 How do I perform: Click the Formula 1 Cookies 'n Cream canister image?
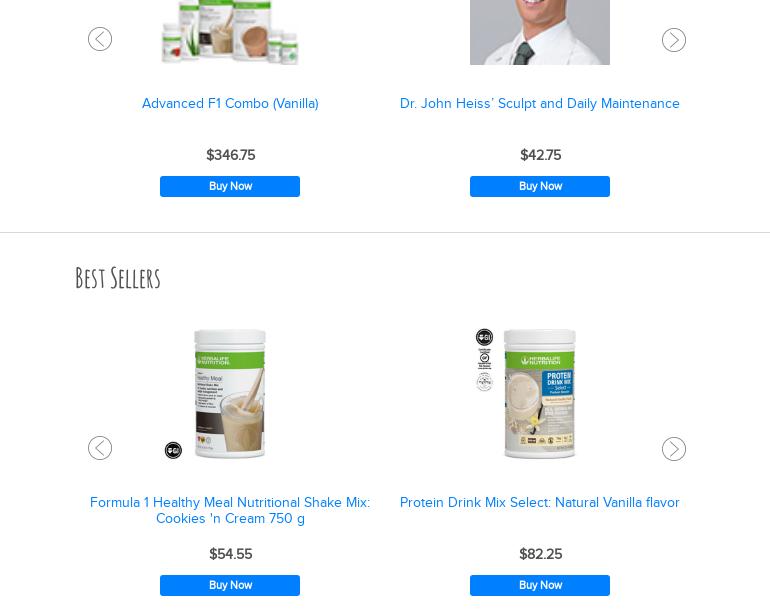[x=230, y=394]
